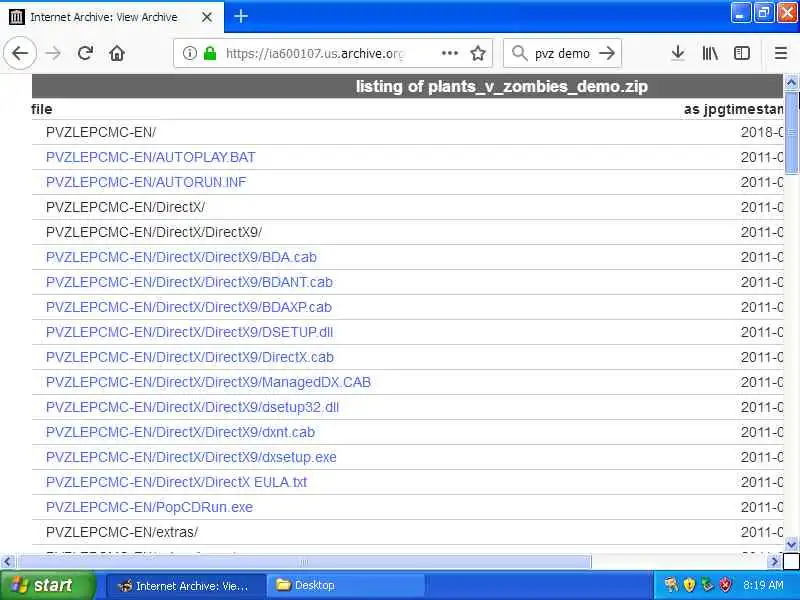
Task: Click the vertical scrollbar up arrow
Action: point(791,83)
